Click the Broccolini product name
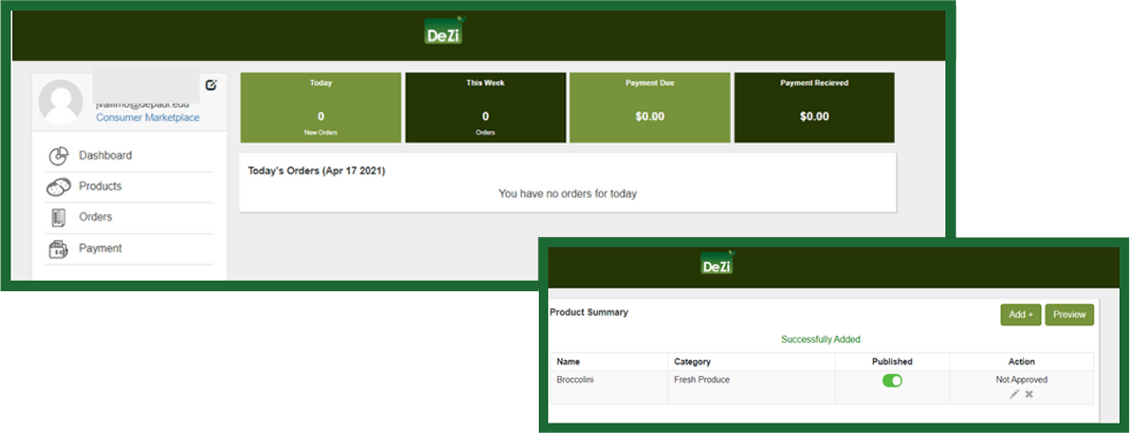Viewport: 1130px width, 433px height. [x=576, y=380]
